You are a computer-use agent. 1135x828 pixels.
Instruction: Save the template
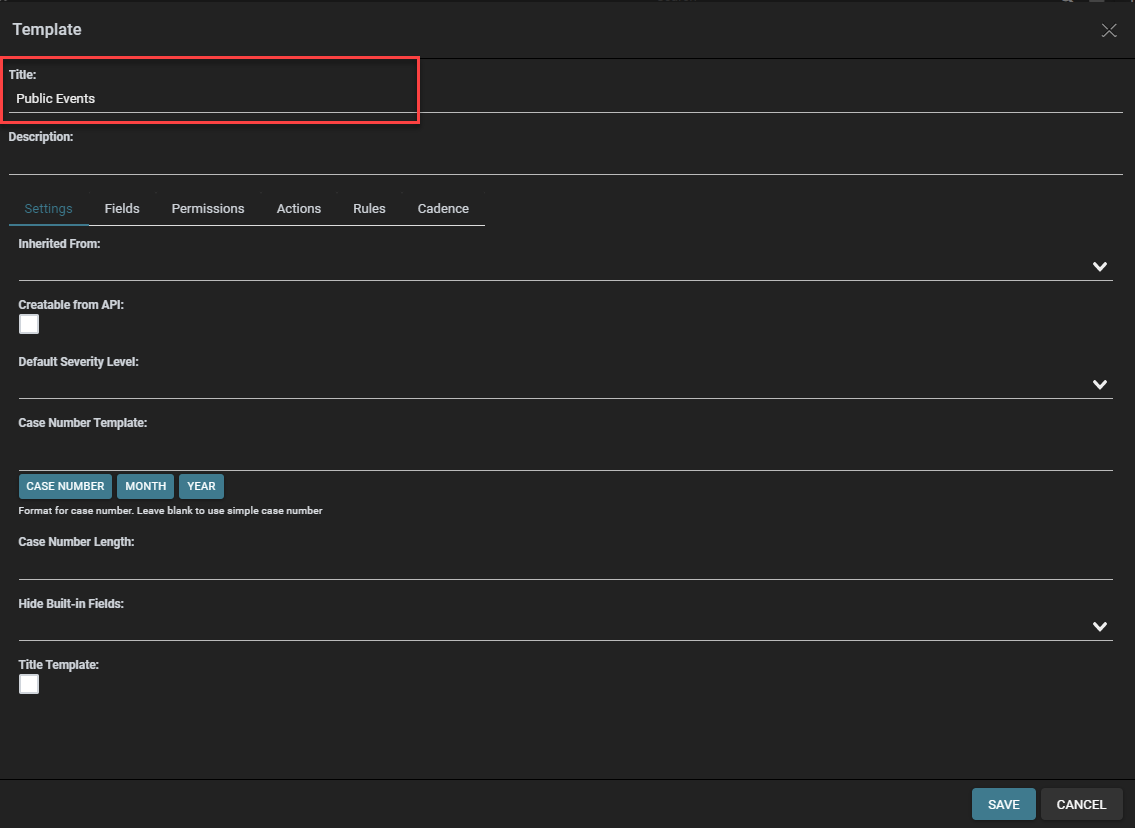(x=1003, y=804)
